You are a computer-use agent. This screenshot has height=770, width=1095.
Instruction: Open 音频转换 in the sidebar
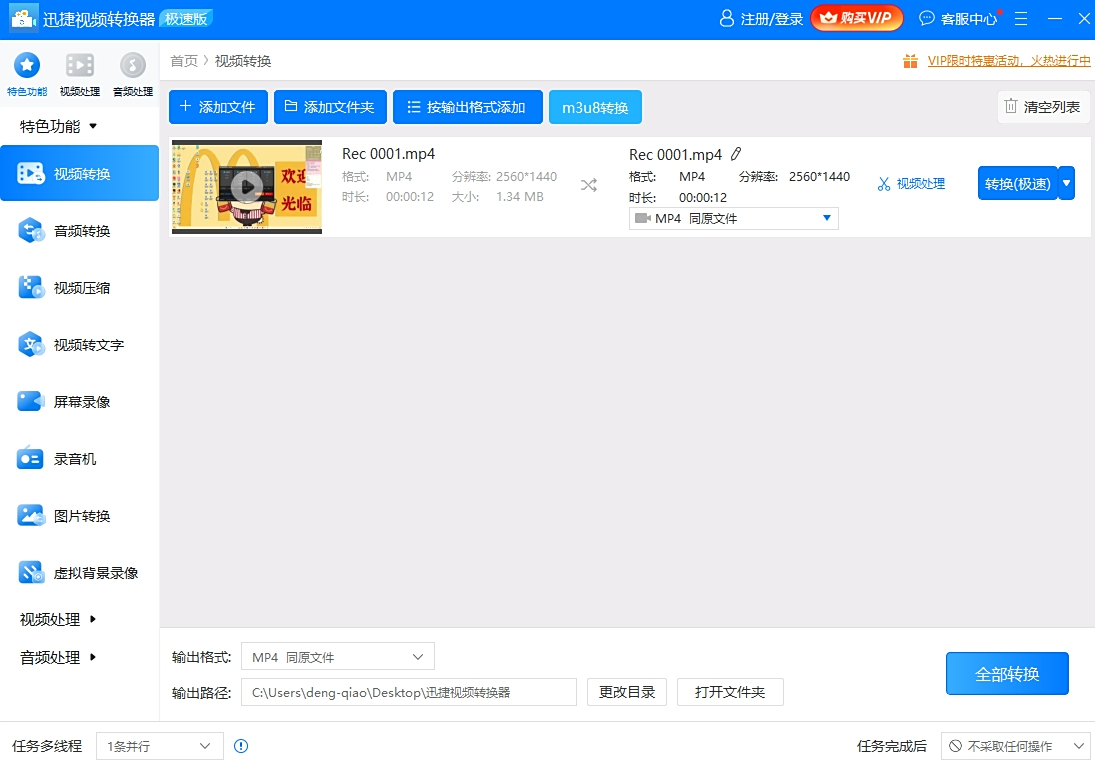click(80, 230)
